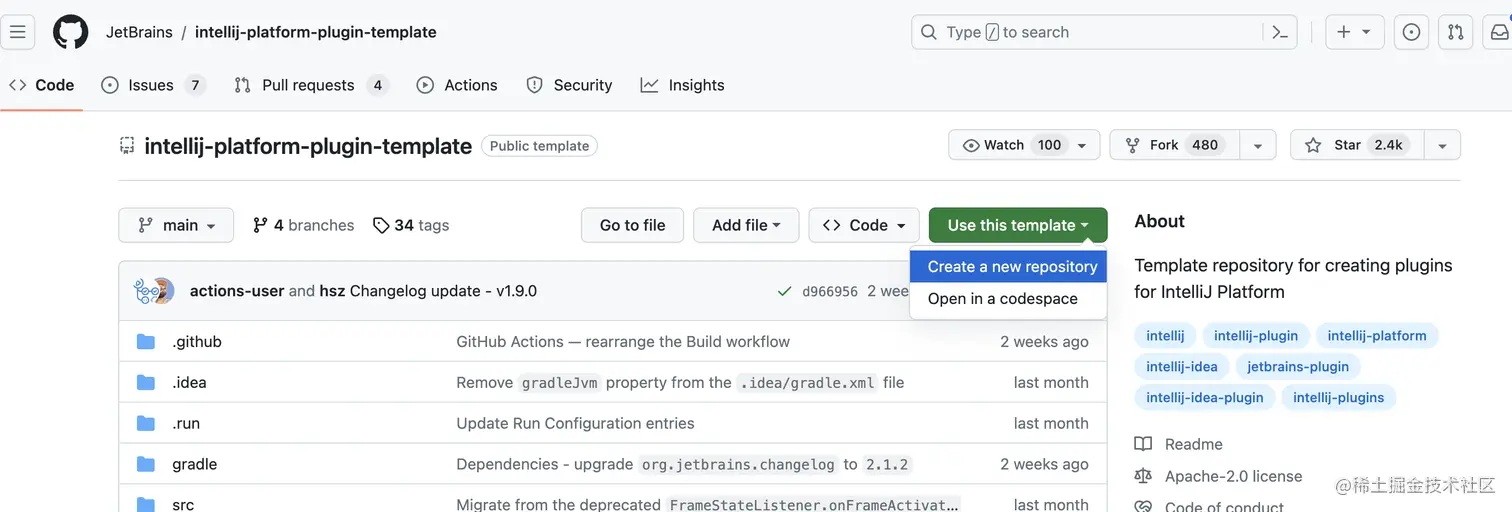This screenshot has width=1512, height=512.
Task: Open the issues icon in header
Action: (1411, 32)
